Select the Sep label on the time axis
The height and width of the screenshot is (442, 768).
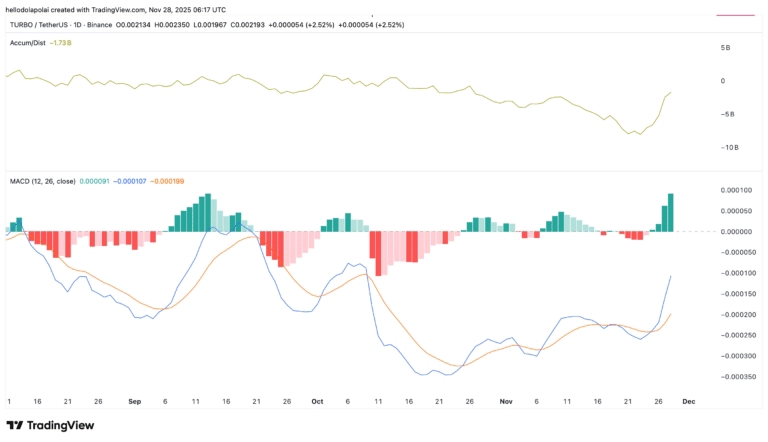click(135, 400)
